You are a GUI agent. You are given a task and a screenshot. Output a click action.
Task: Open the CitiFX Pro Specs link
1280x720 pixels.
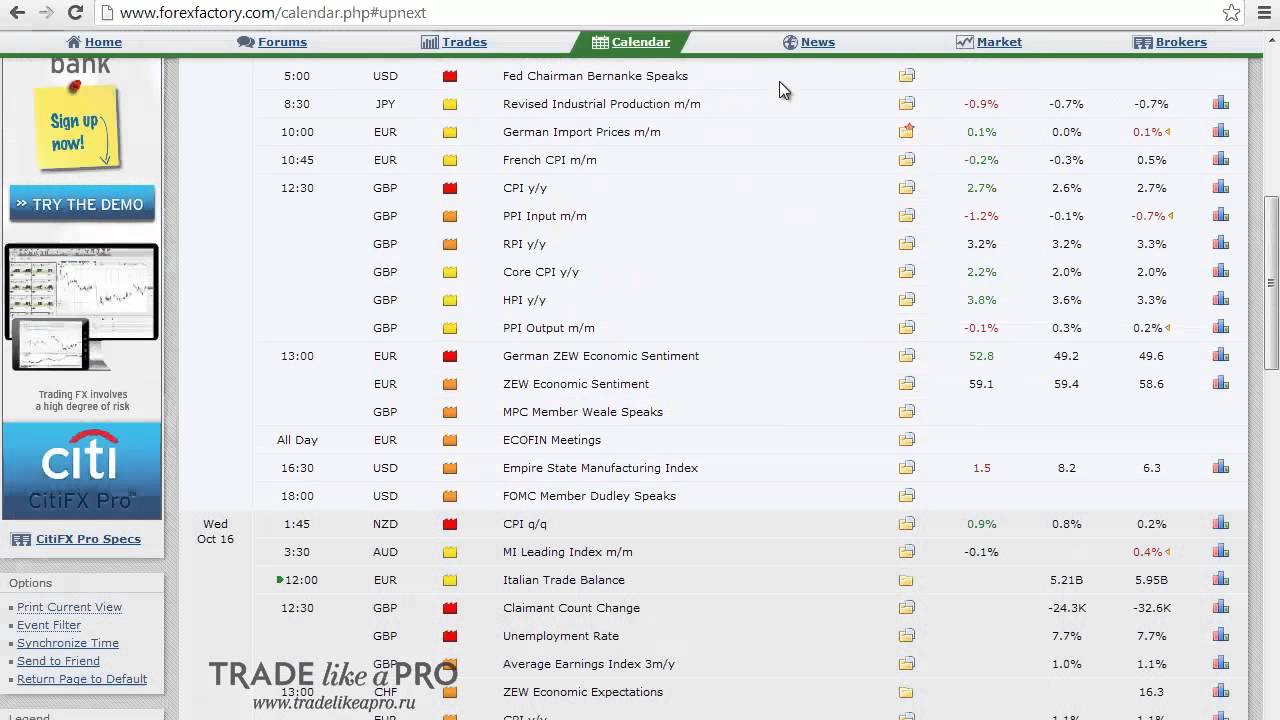[88, 539]
